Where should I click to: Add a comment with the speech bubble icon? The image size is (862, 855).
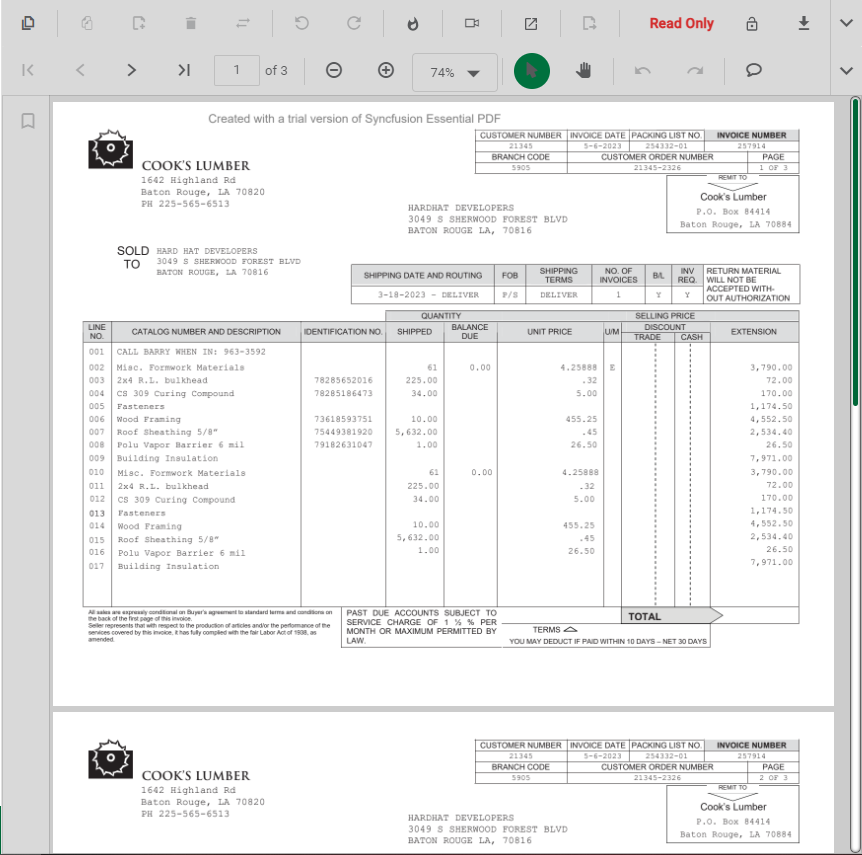(x=754, y=70)
